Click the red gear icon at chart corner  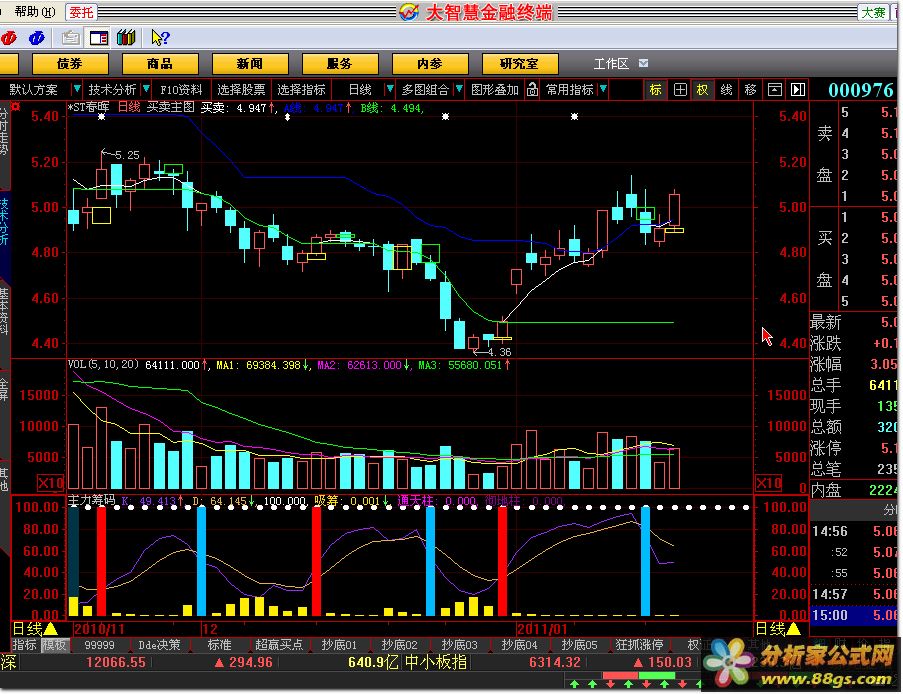pyautogui.click(x=16, y=107)
